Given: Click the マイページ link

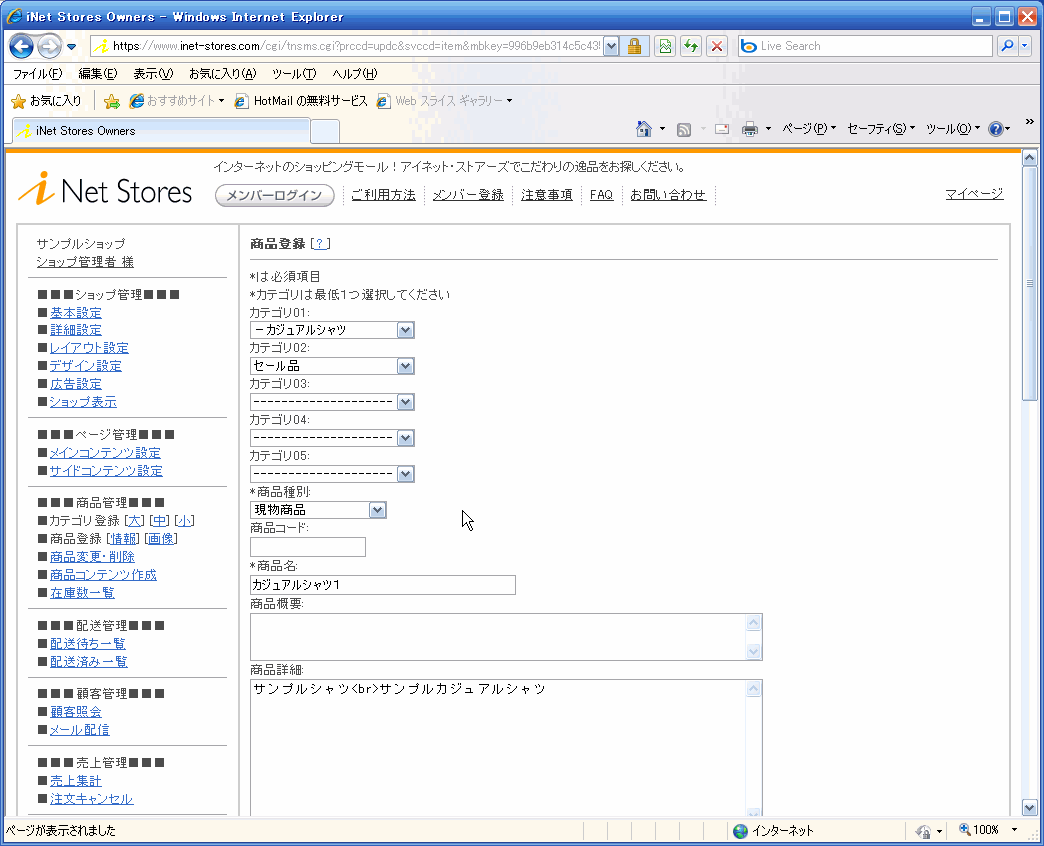Looking at the screenshot, I should 974,194.
